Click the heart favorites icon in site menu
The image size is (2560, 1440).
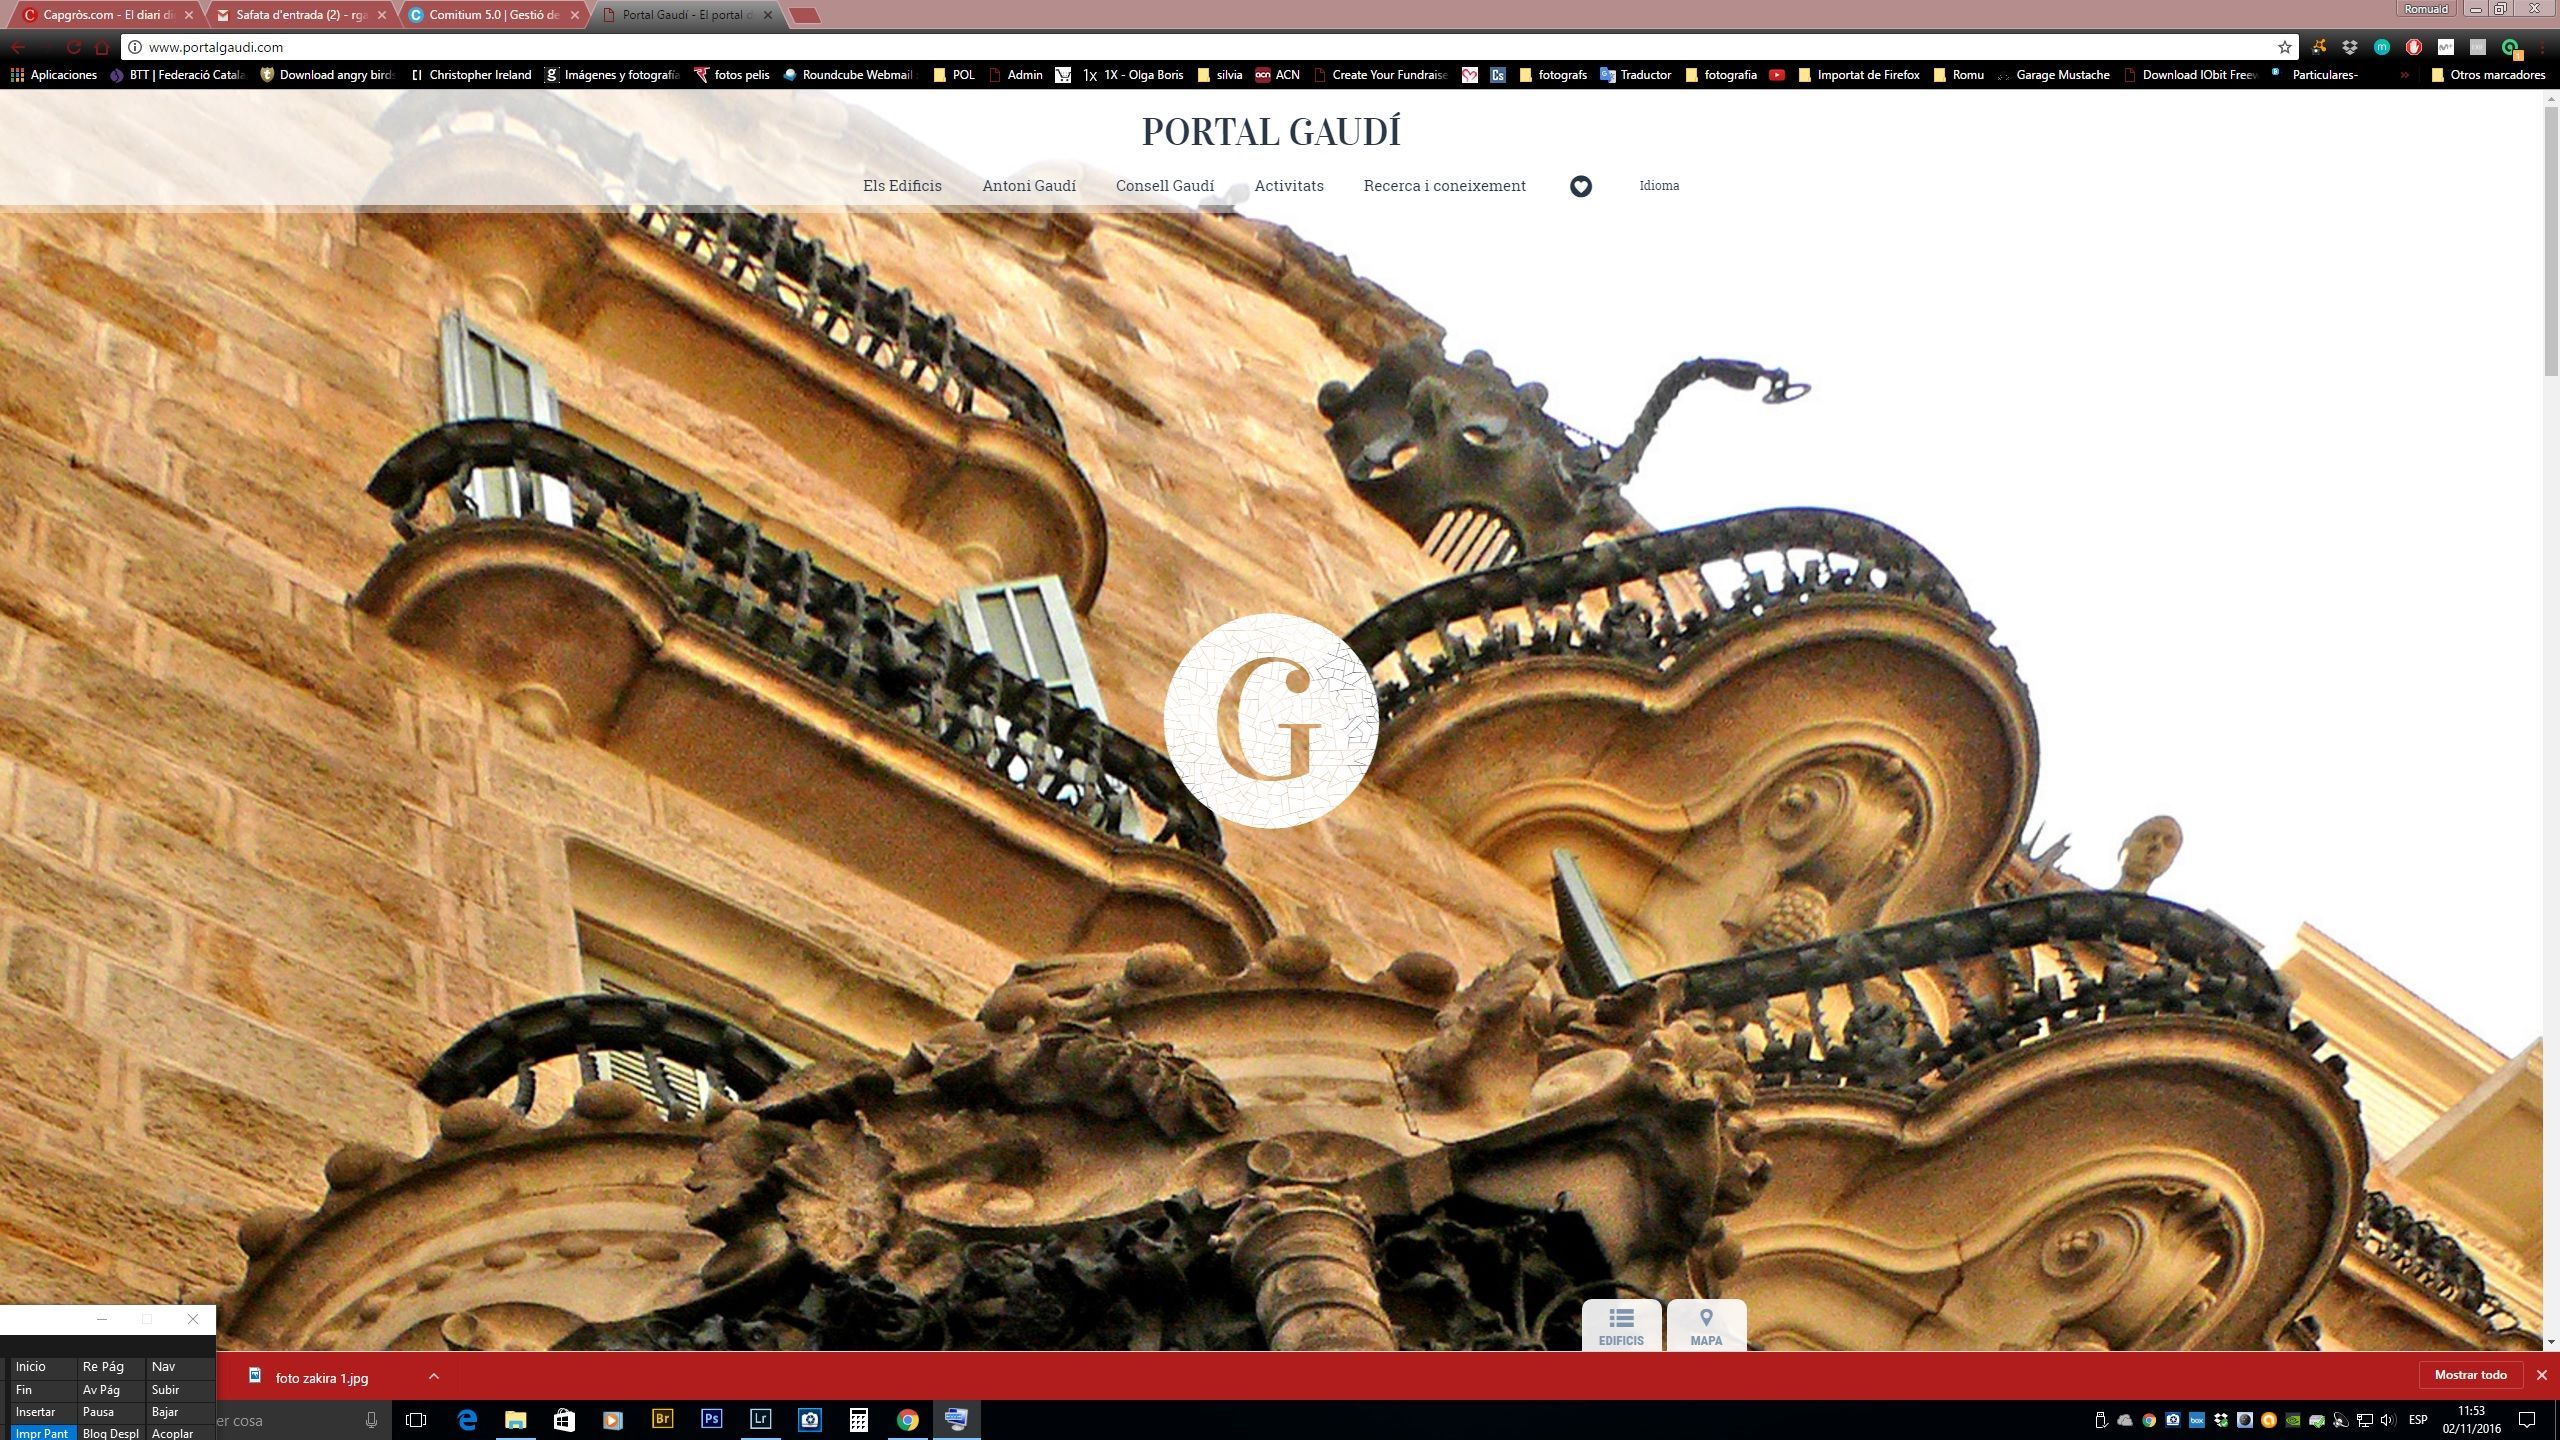(1580, 186)
